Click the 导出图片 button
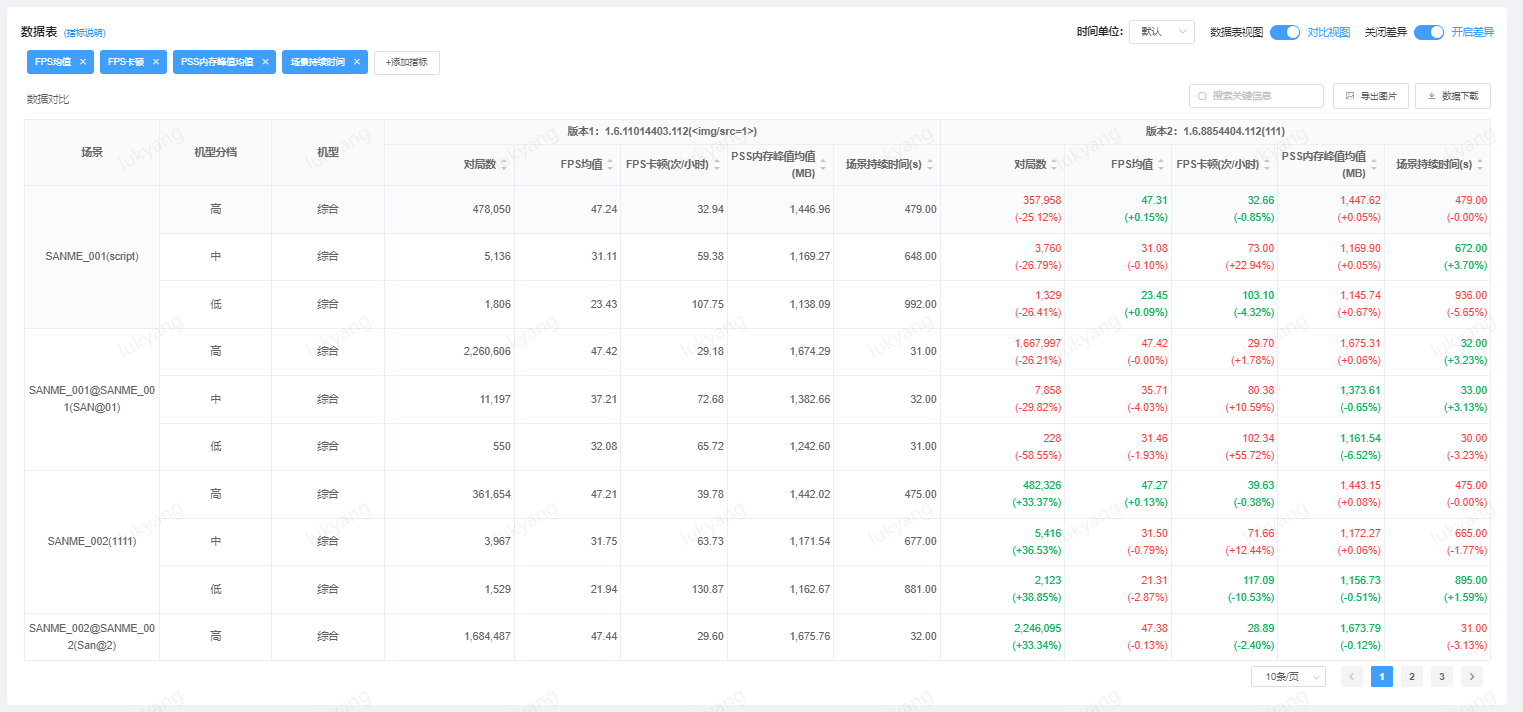 click(1370, 96)
